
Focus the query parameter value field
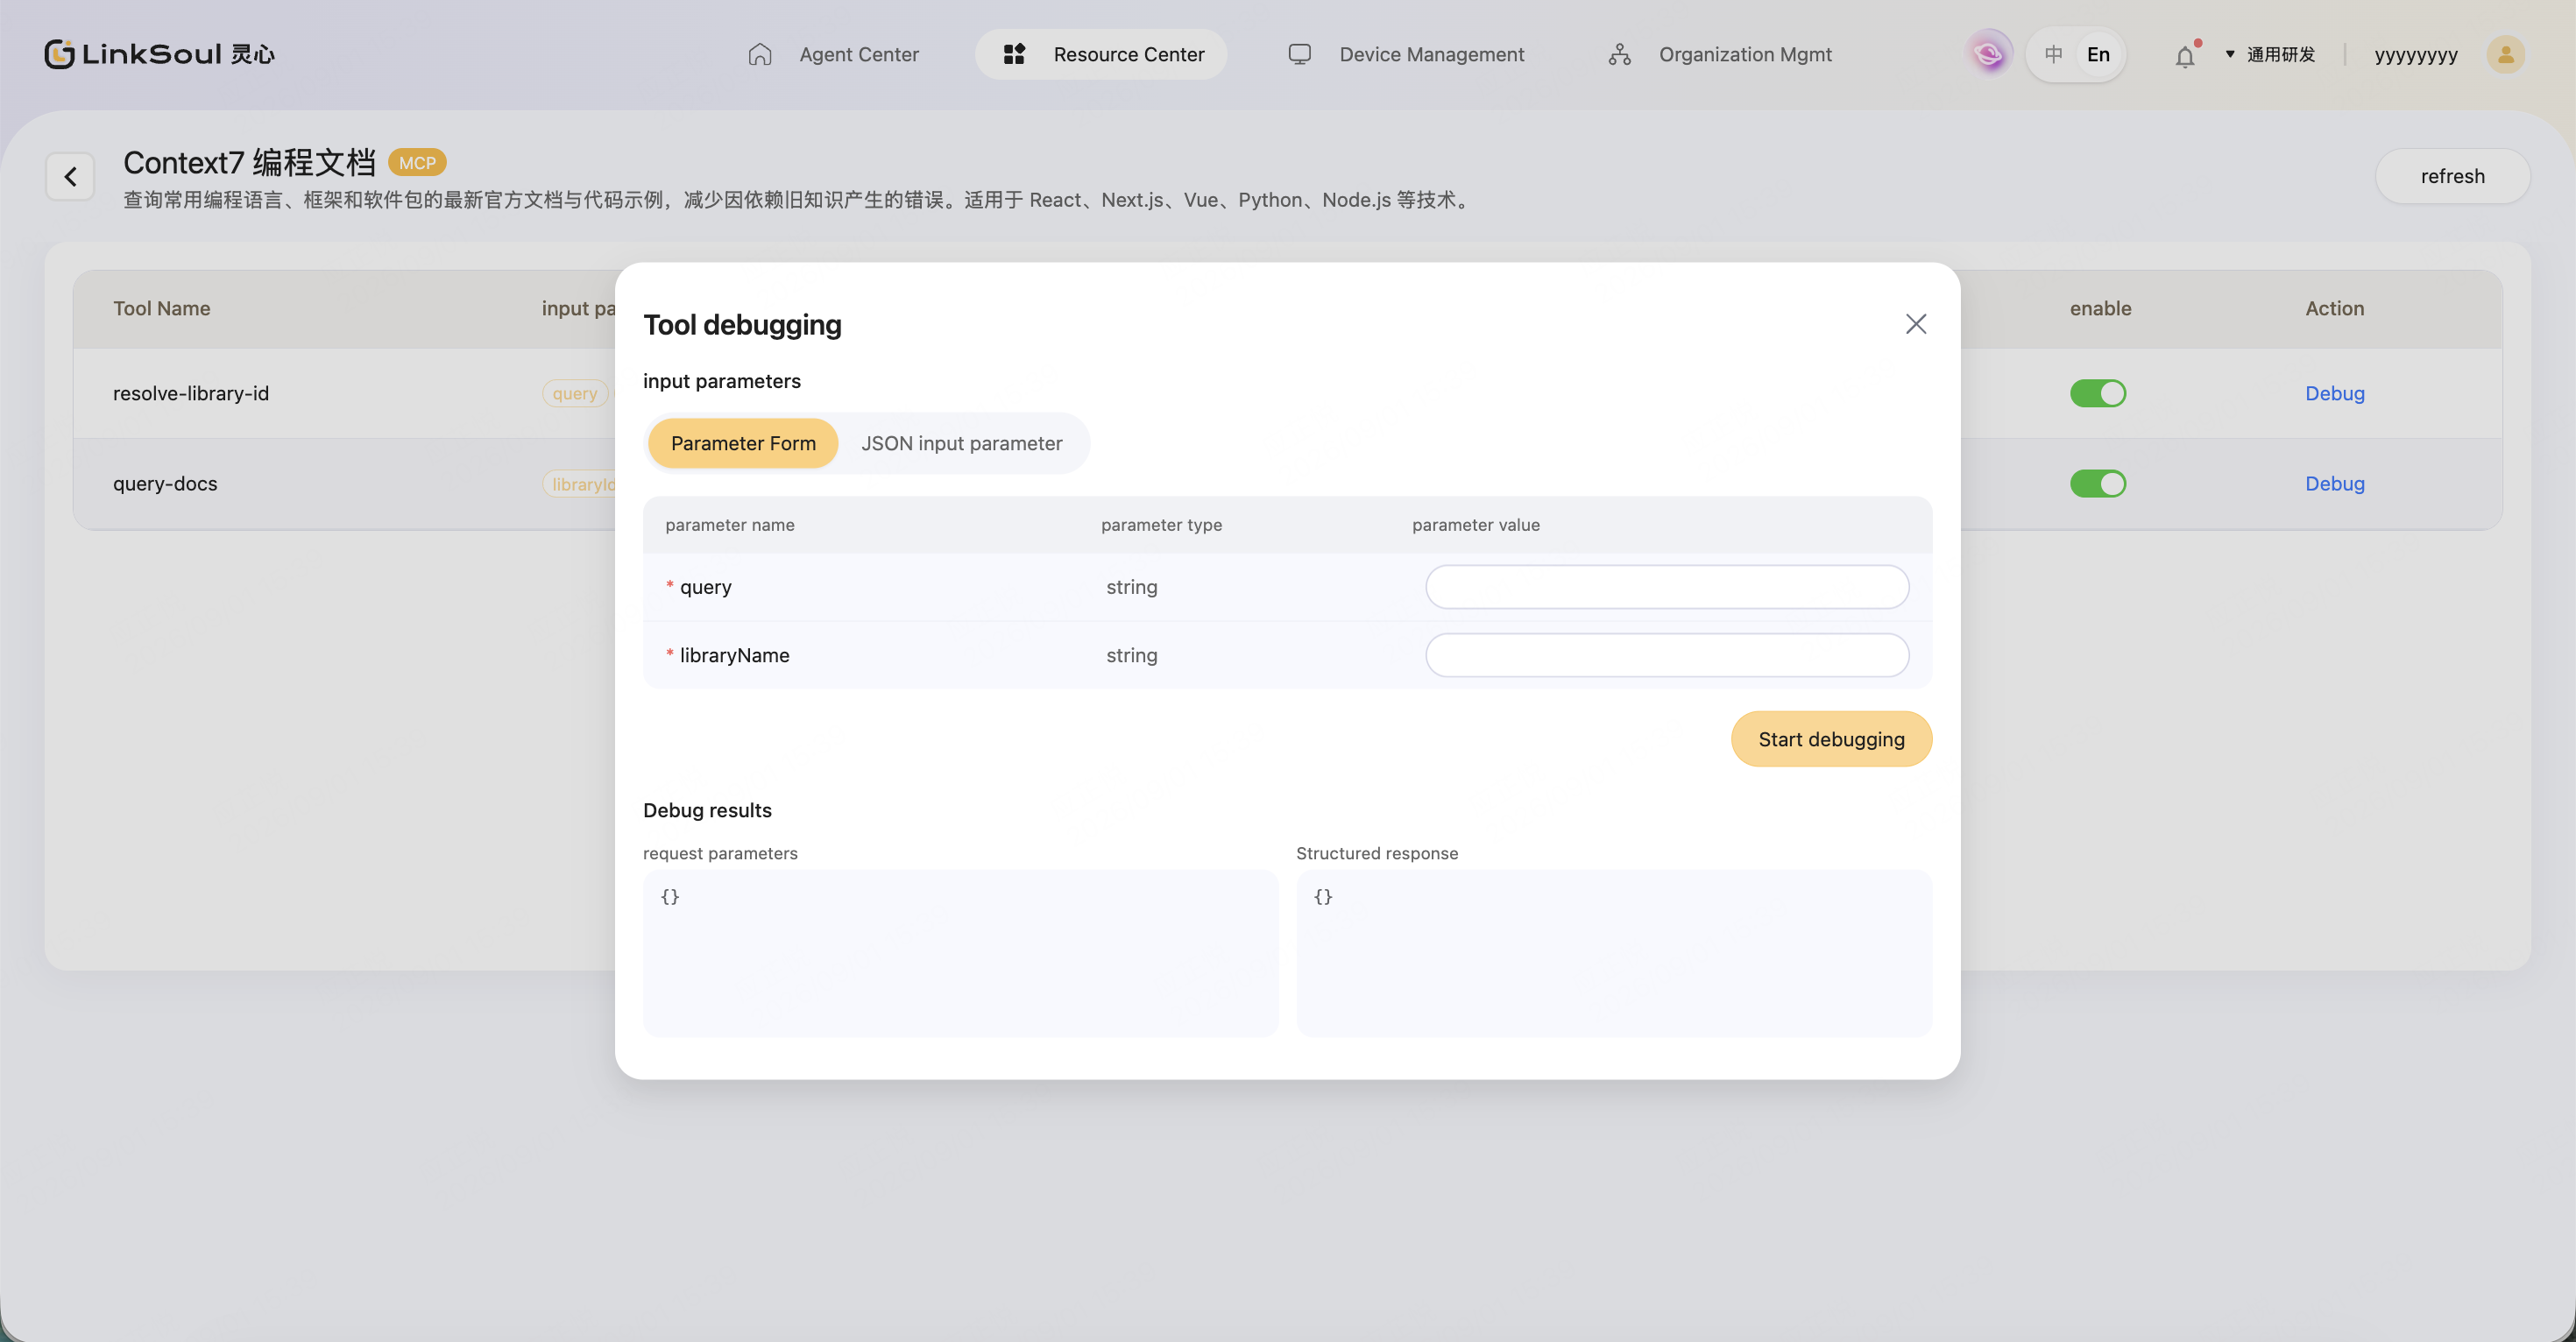[x=1667, y=587]
